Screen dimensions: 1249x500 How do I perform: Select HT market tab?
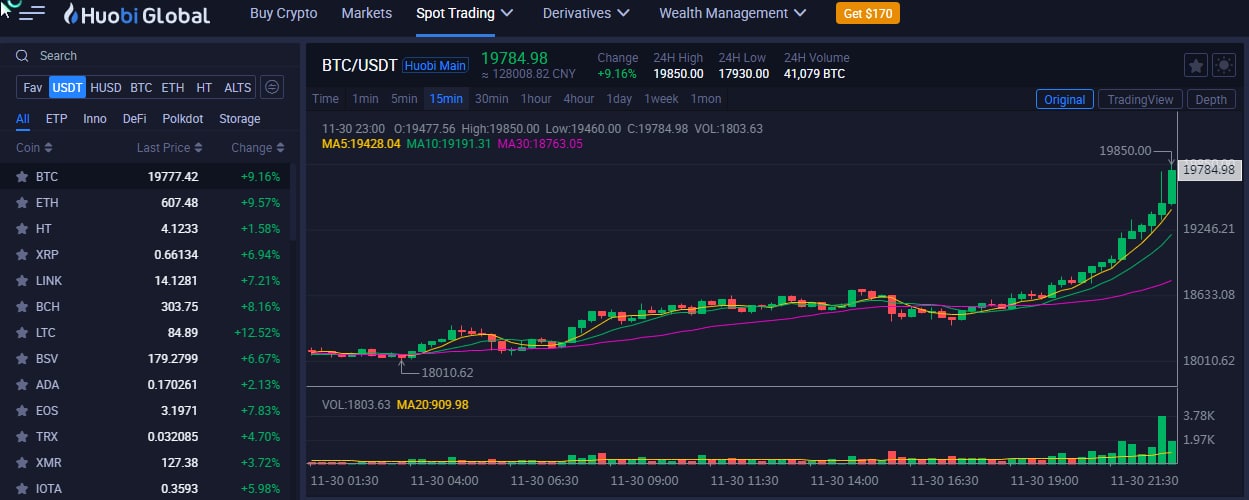[x=204, y=87]
